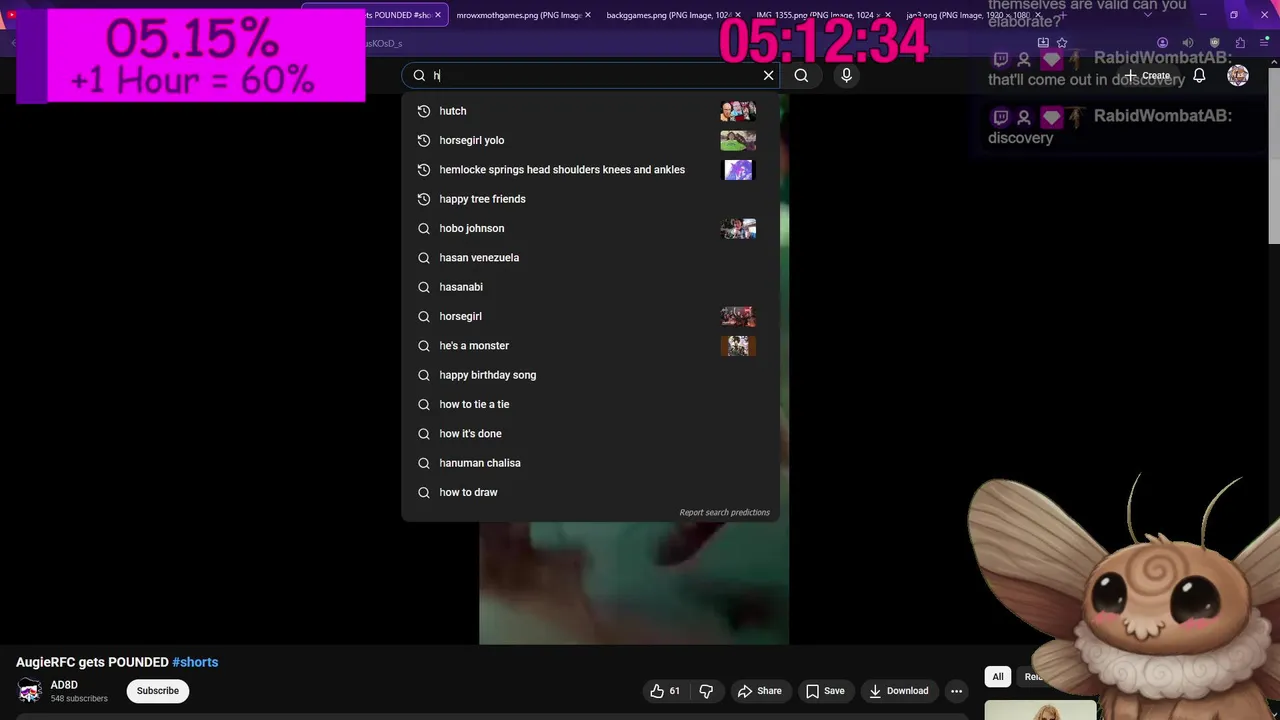Image resolution: width=1280 pixels, height=720 pixels.
Task: Choose the 'hanuman chalisa' suggestion
Action: click(590, 463)
